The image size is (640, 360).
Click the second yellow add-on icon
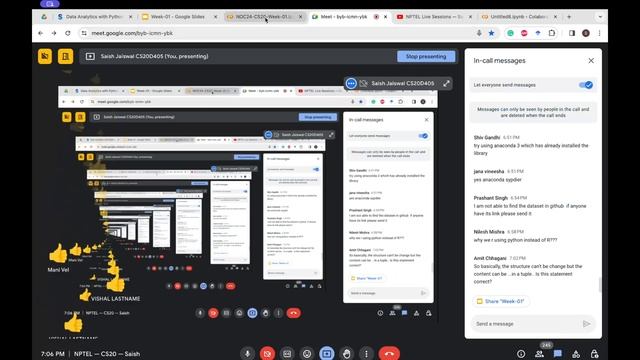(65, 56)
